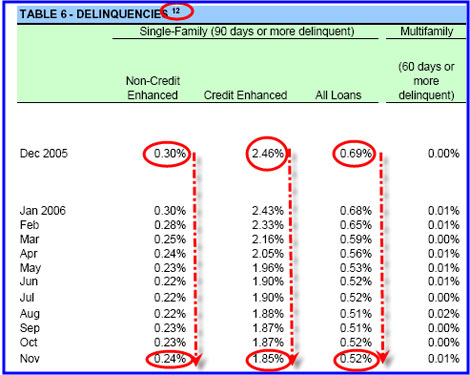The height and width of the screenshot is (375, 470).
Task: Select the Nov row label
Action: [x=30, y=359]
